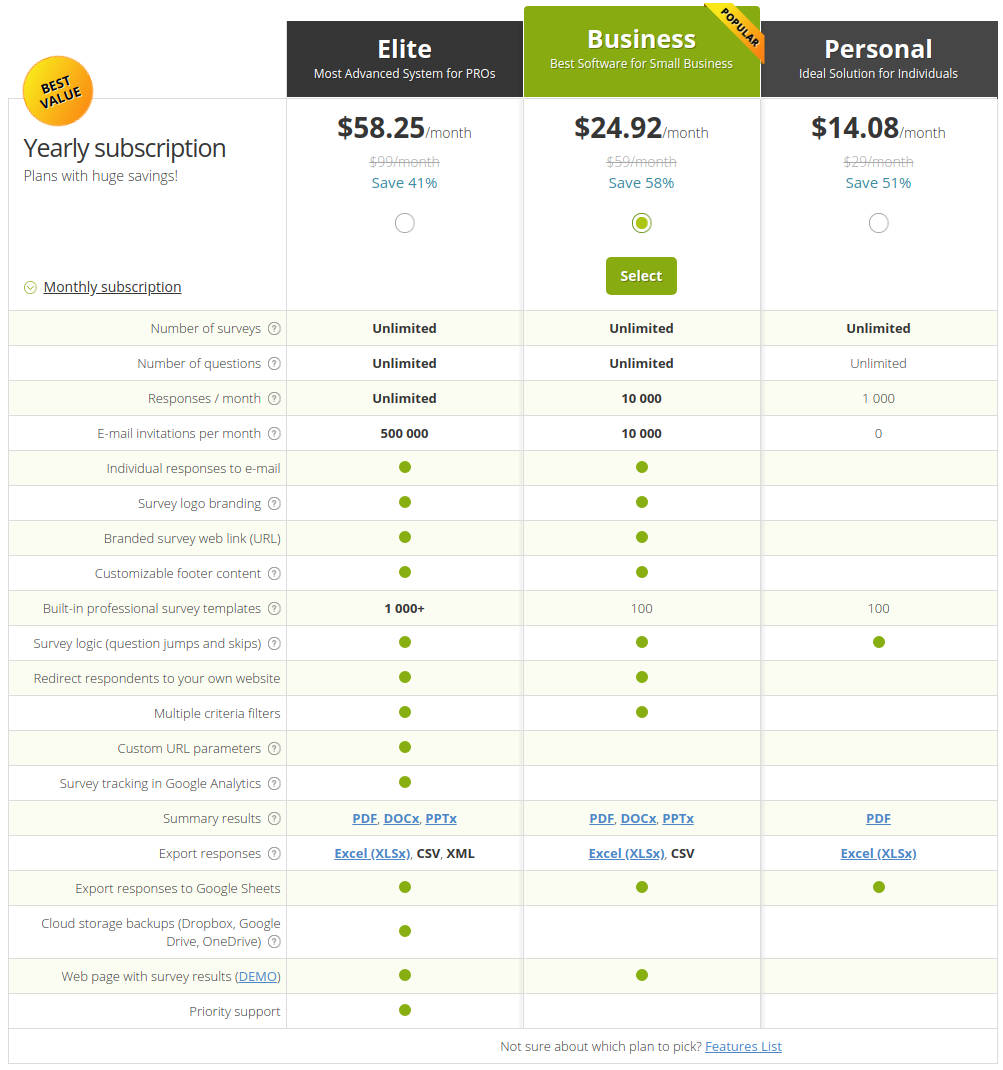
Task: Open the Features List link
Action: point(743,1046)
